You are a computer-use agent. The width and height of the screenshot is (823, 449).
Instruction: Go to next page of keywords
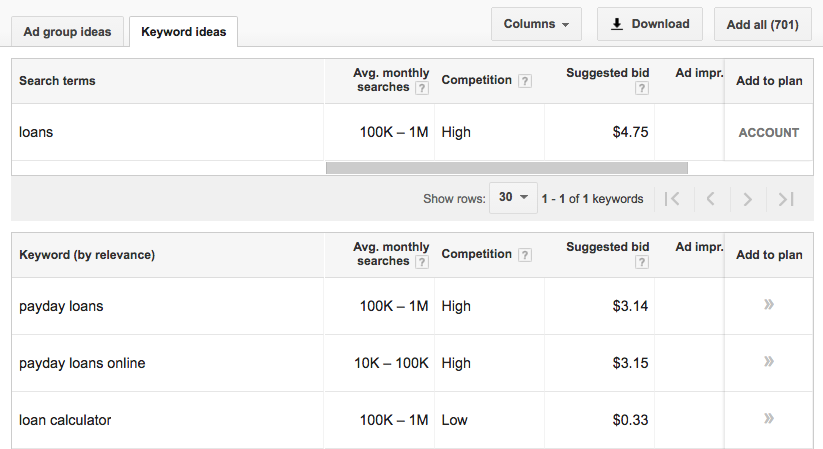[x=748, y=199]
